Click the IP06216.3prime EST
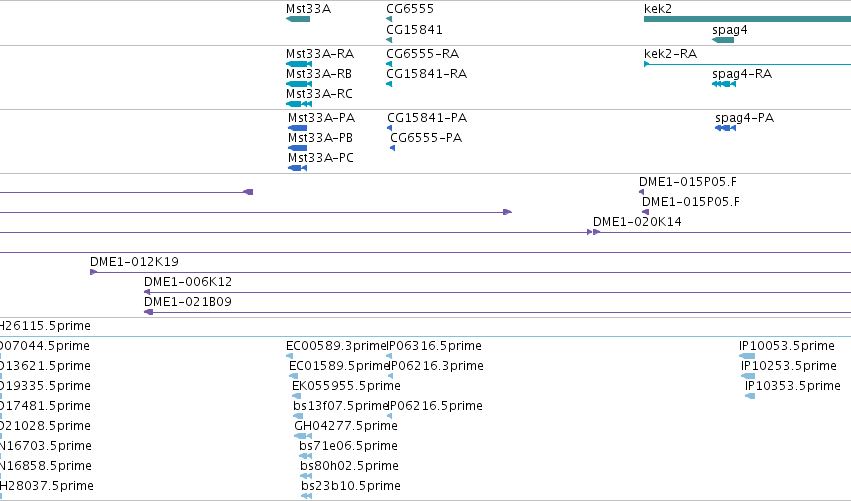Viewport: 851px width, 501px height. 390,376
